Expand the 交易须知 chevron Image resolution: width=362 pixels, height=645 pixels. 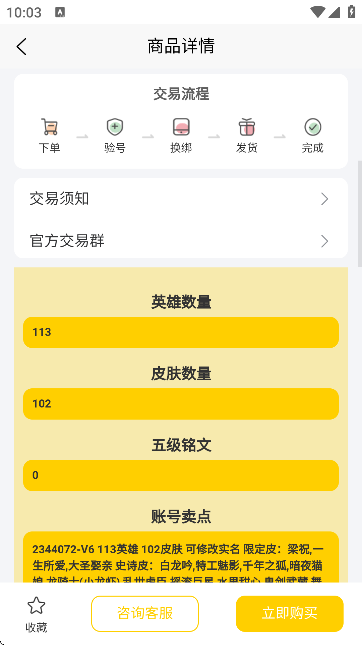325,199
